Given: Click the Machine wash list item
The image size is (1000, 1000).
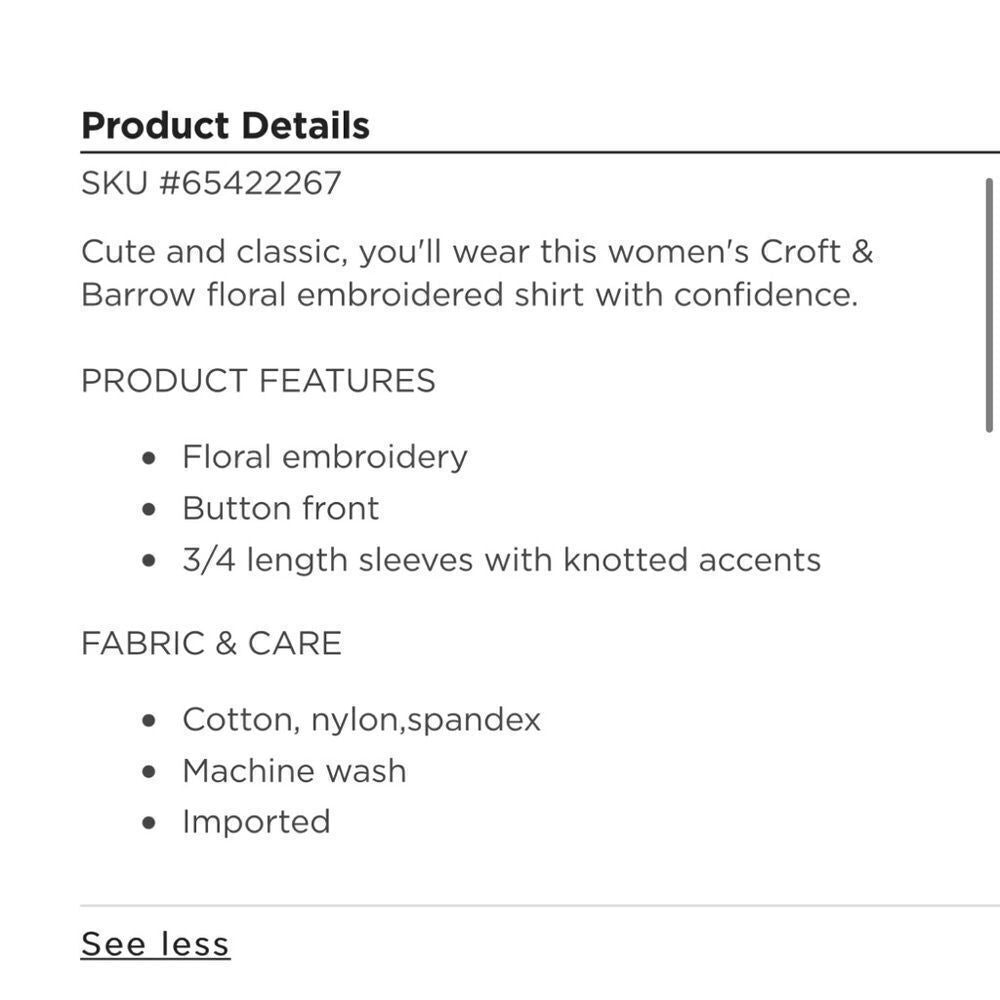Looking at the screenshot, I should pos(295,771).
